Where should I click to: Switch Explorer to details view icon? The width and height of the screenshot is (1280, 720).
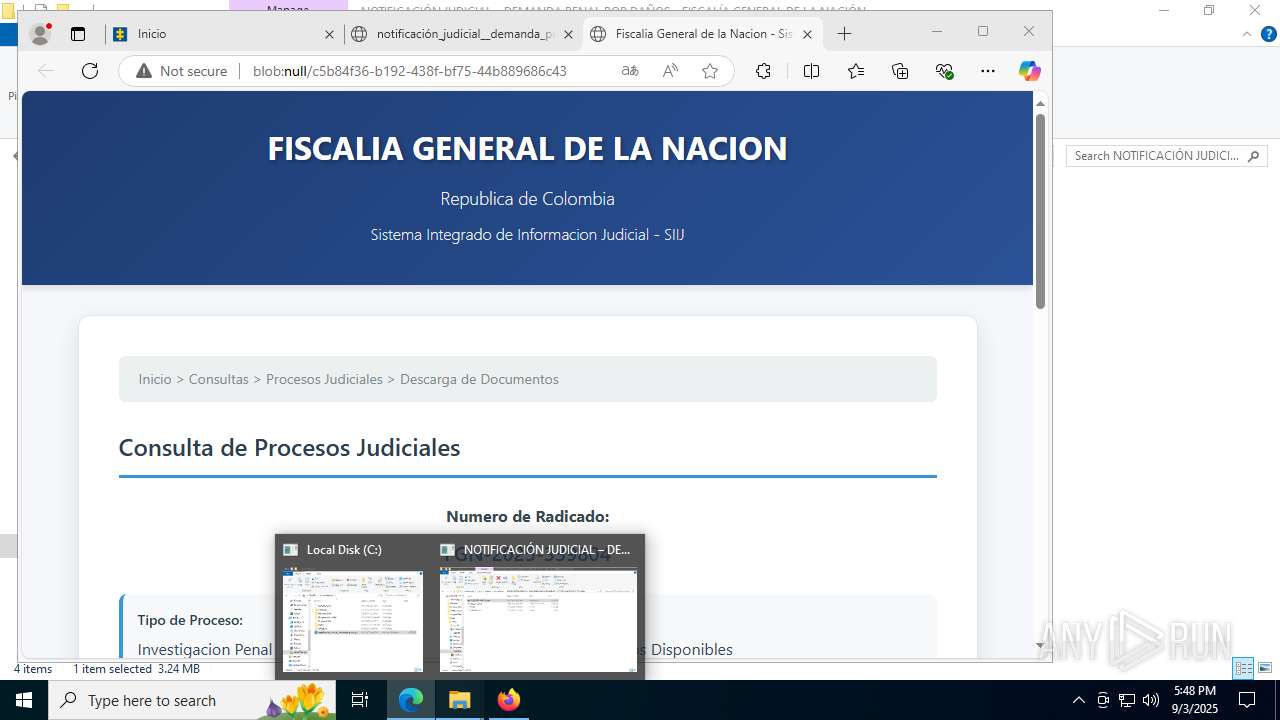(x=1244, y=668)
